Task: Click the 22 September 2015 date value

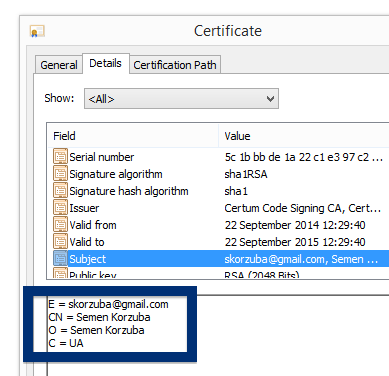Action: (x=295, y=242)
